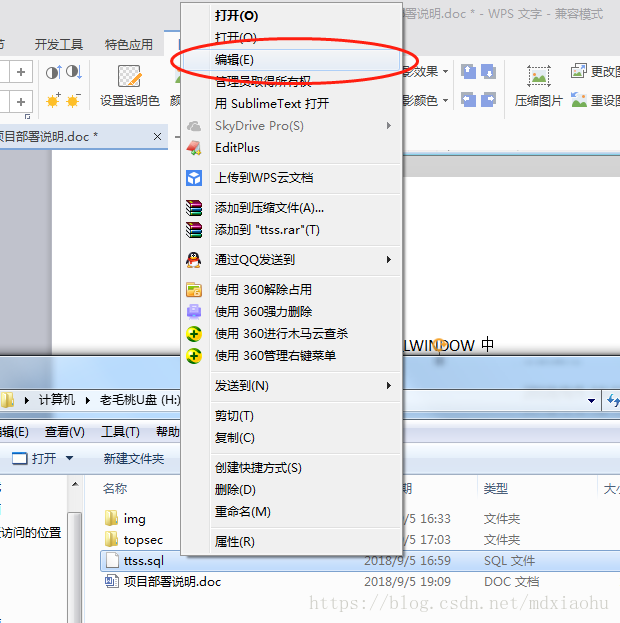Click the nudge shadow up icon

[x=469, y=72]
